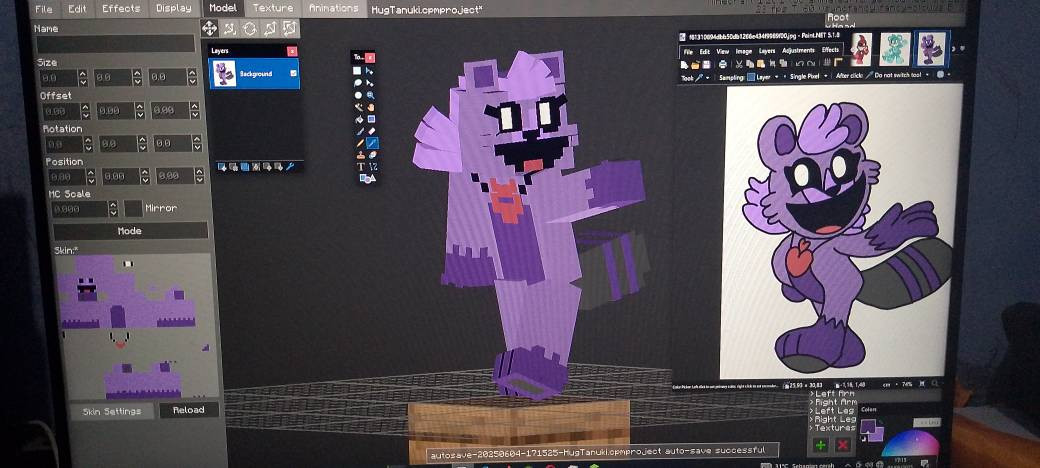Select the Paint Bucket tool
Image resolution: width=1040 pixels, height=468 pixels.
[x=358, y=119]
